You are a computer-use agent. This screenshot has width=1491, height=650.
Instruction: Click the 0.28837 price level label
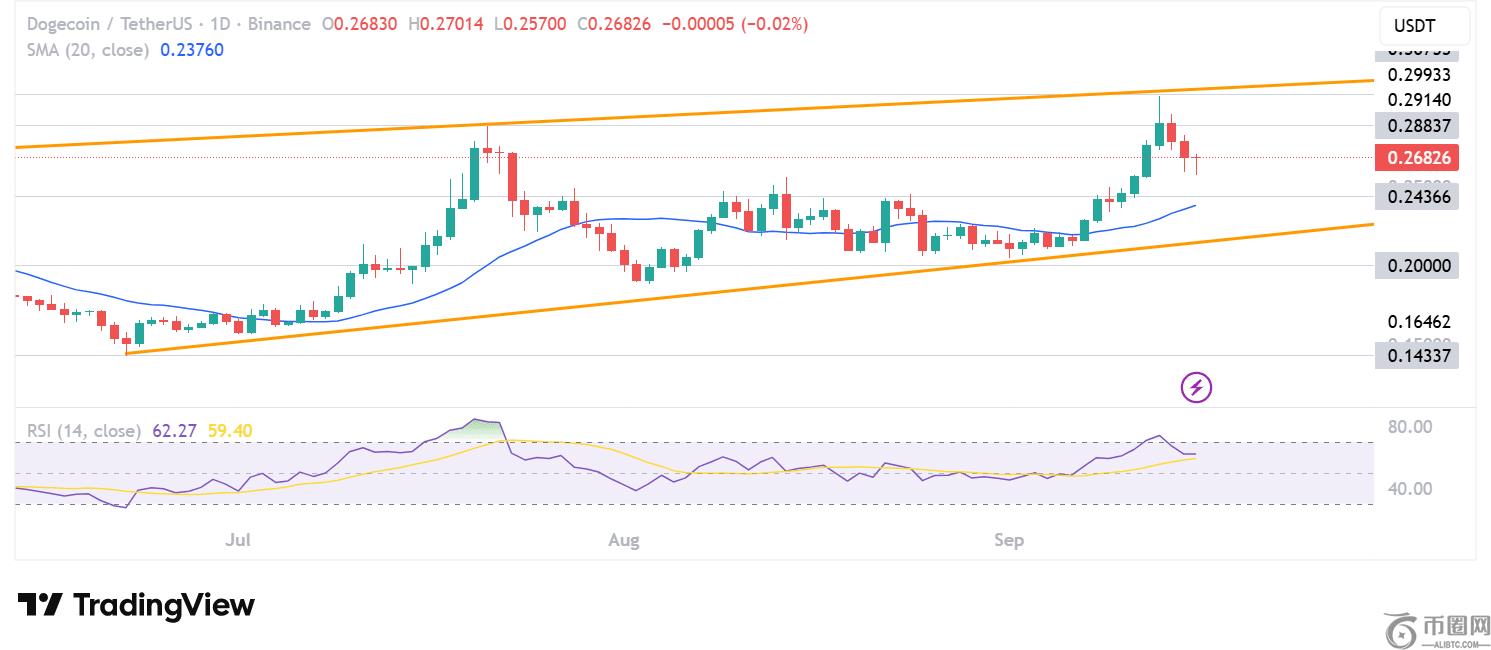tap(1416, 125)
